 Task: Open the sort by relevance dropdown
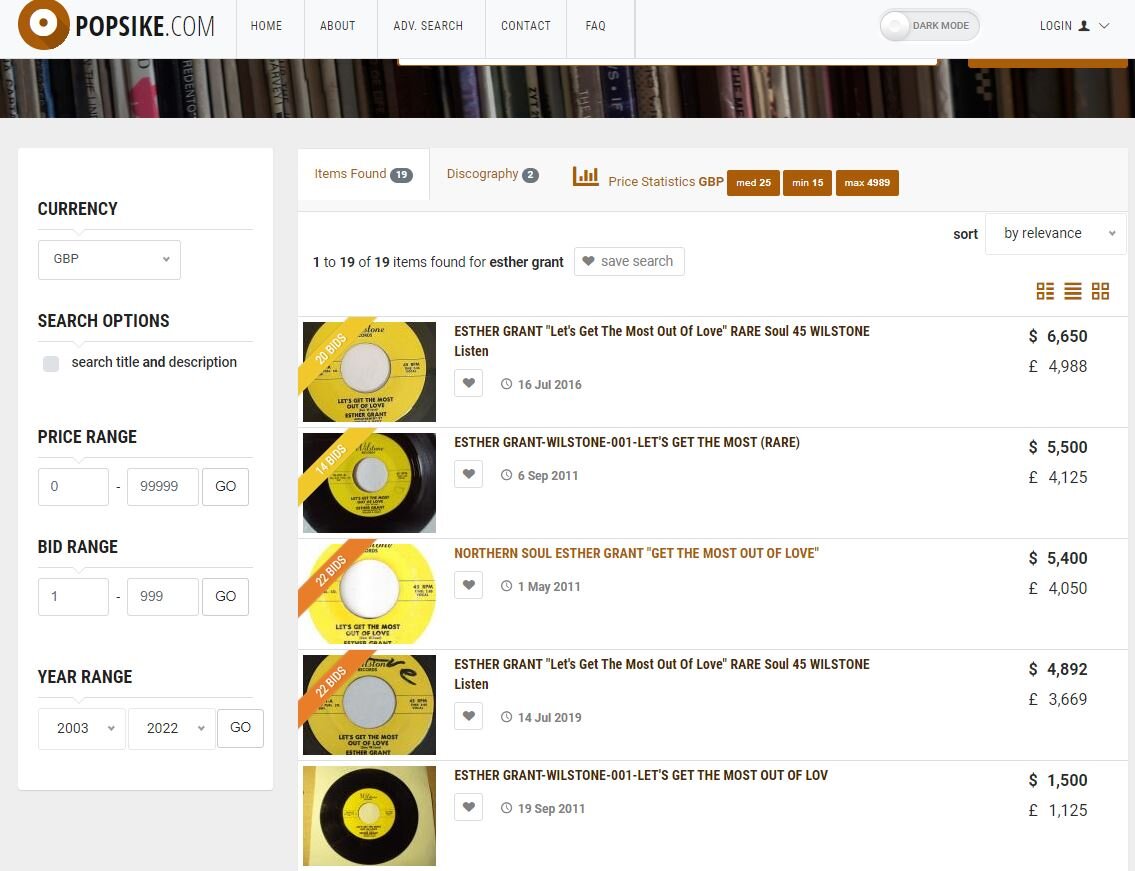(1055, 233)
